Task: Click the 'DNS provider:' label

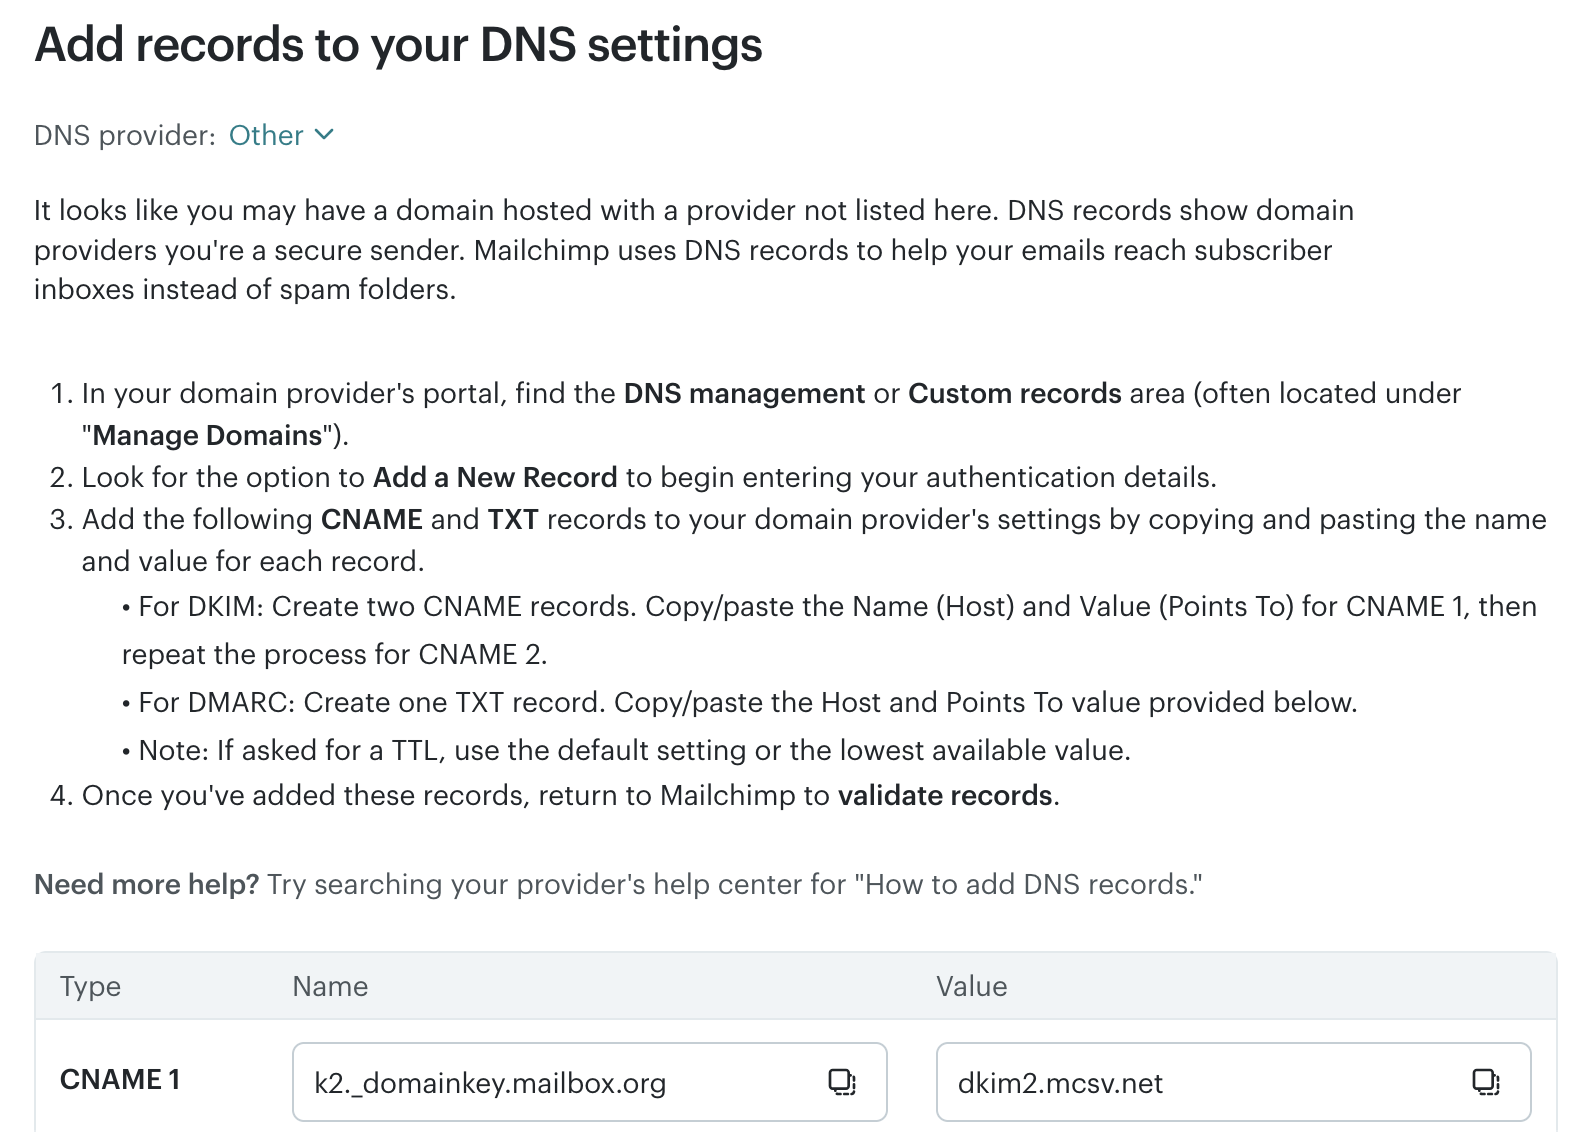Action: click(125, 136)
